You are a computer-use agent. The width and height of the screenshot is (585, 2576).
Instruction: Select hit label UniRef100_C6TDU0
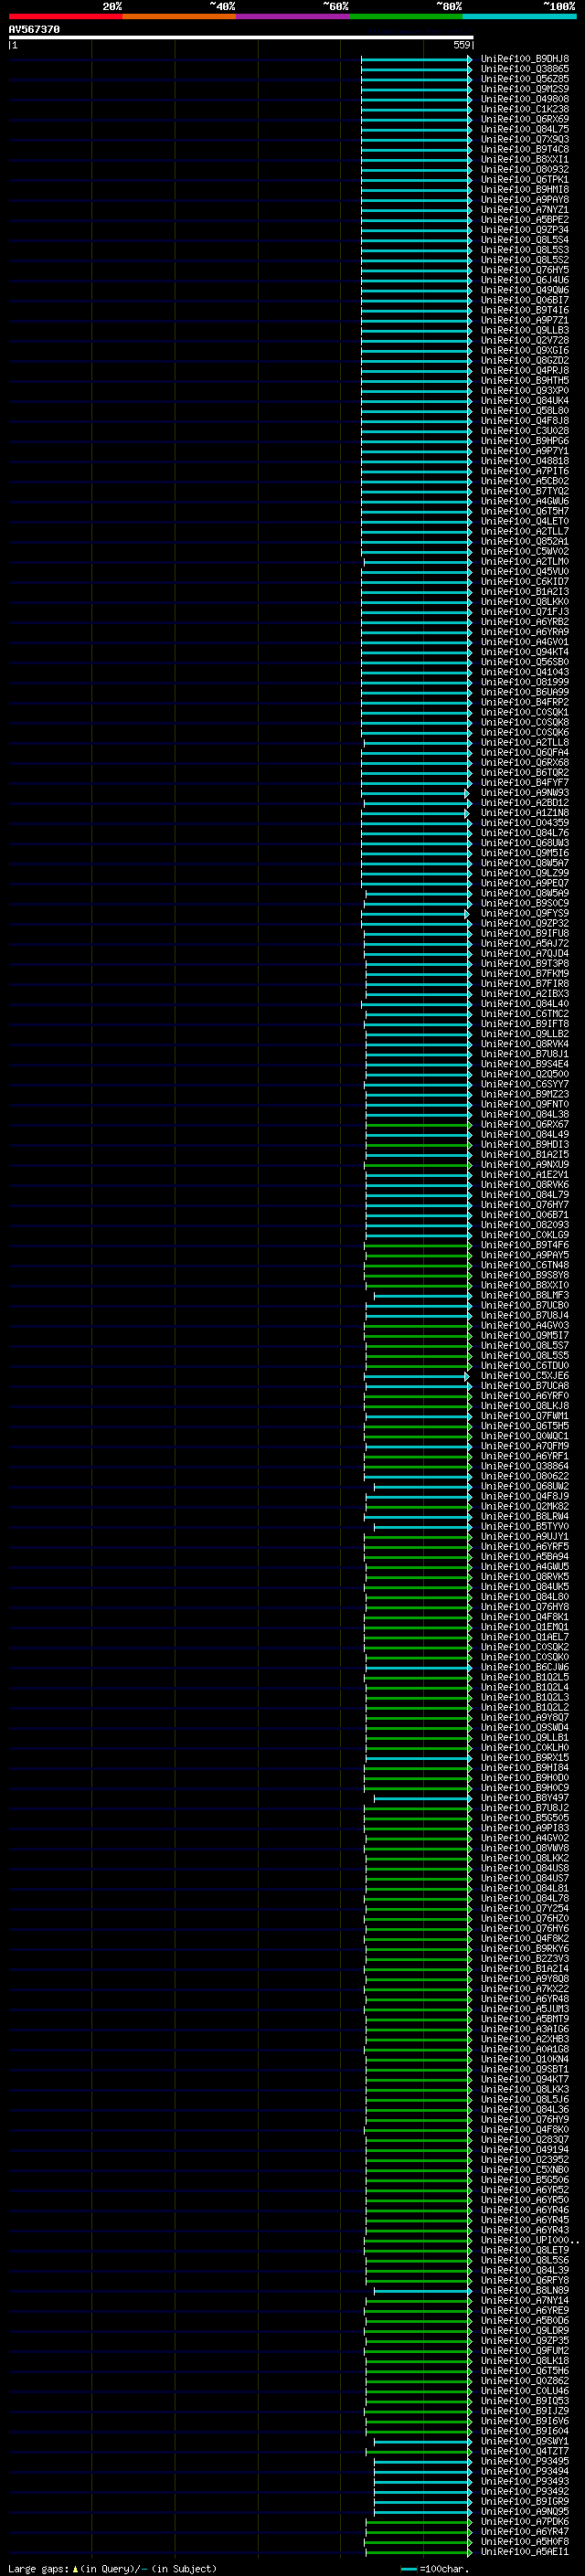(x=525, y=1365)
